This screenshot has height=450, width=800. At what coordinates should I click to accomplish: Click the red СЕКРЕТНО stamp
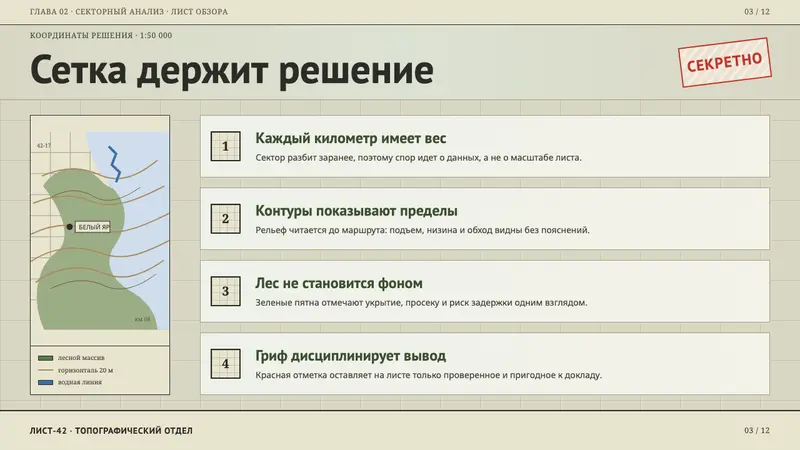pos(724,62)
